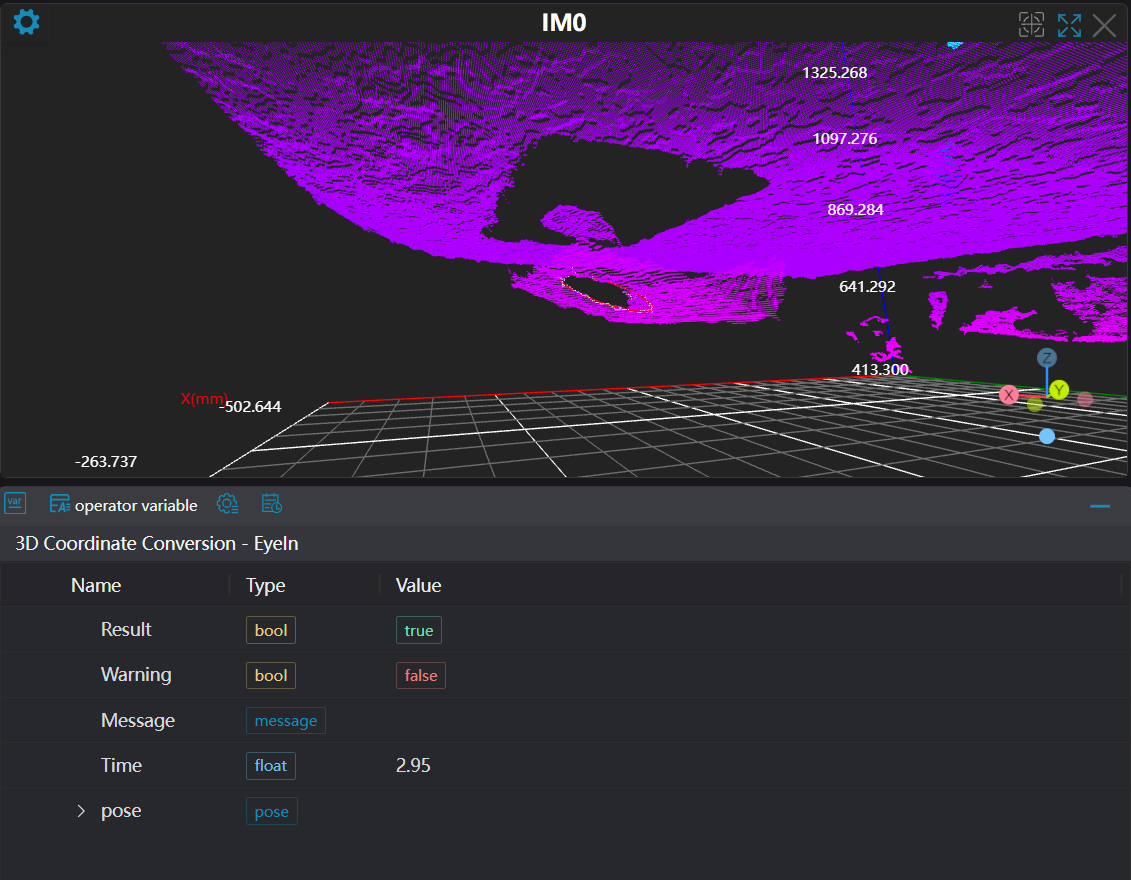Open the operator variable tab
The height and width of the screenshot is (880, 1131).
[124, 505]
